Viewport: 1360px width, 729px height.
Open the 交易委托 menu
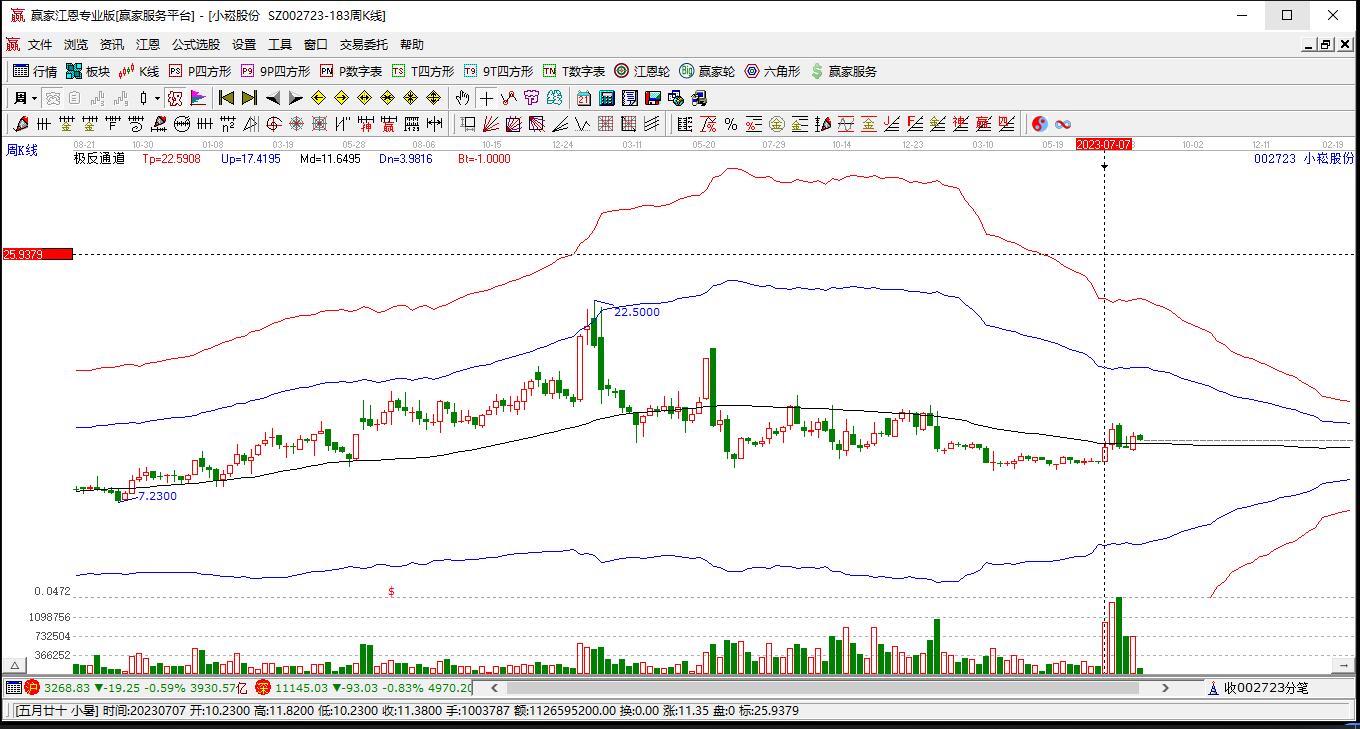(365, 44)
